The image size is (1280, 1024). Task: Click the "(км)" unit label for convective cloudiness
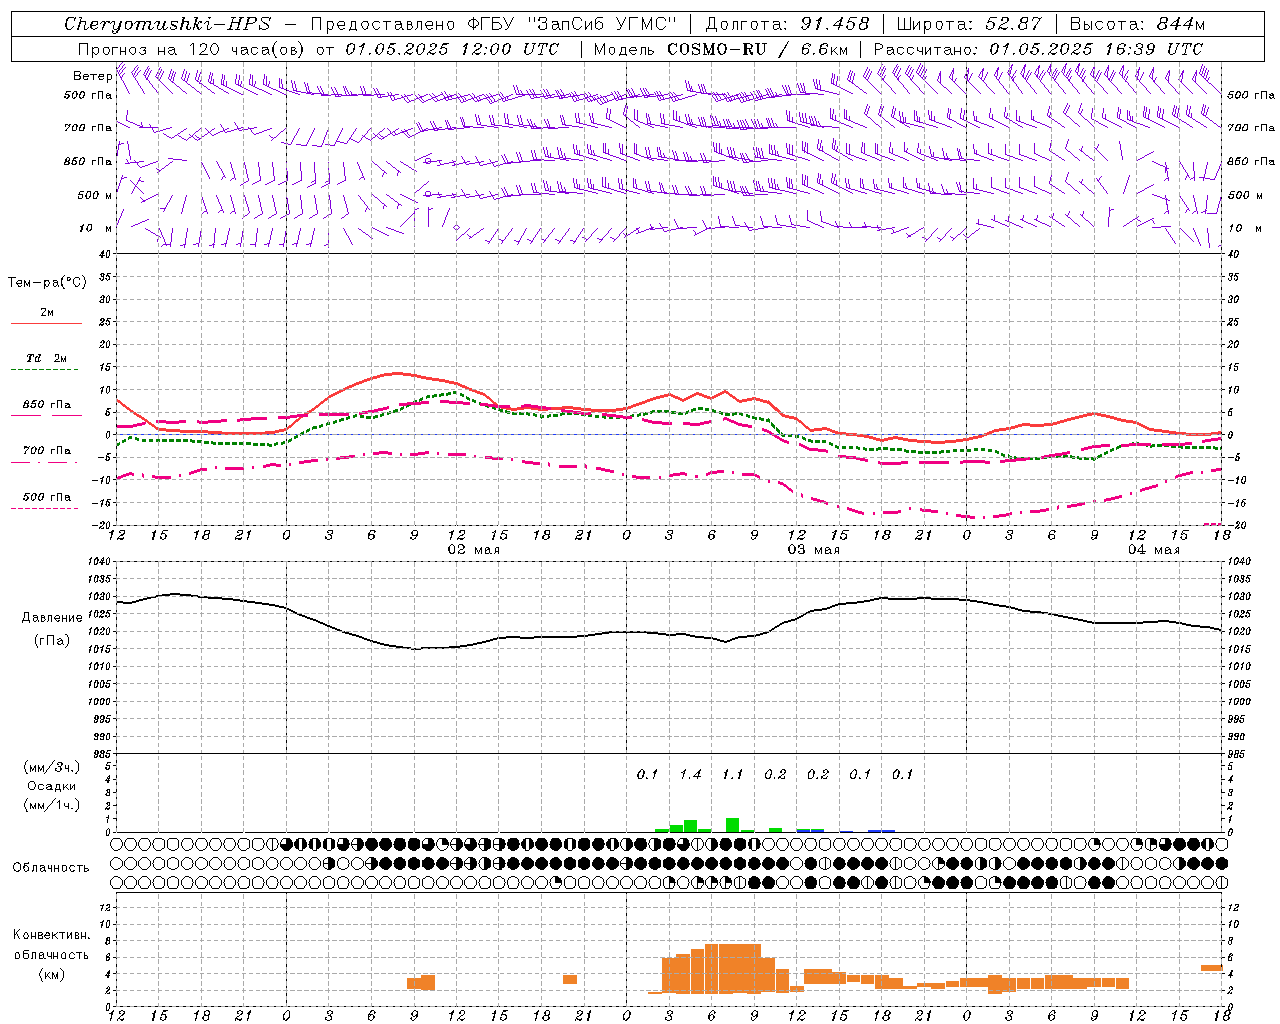click(51, 974)
